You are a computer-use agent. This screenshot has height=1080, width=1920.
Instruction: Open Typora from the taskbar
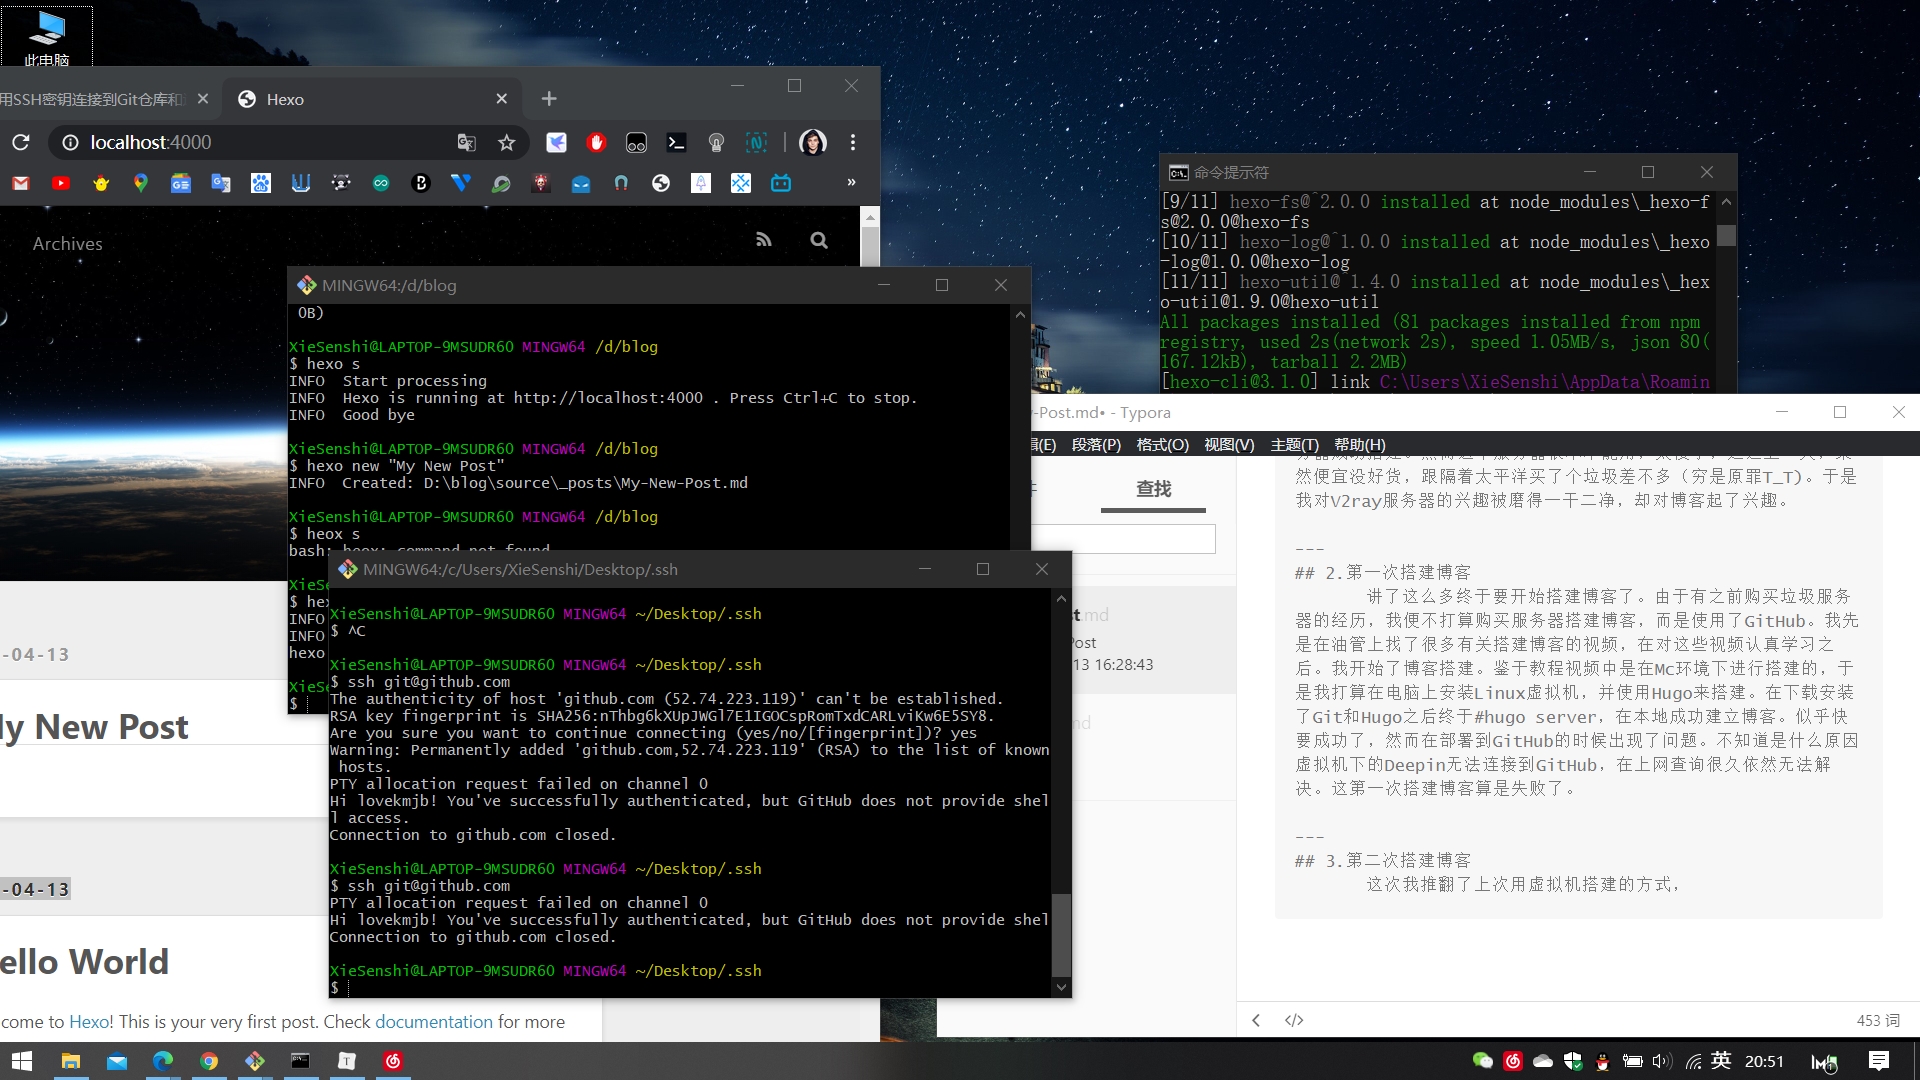[347, 1061]
